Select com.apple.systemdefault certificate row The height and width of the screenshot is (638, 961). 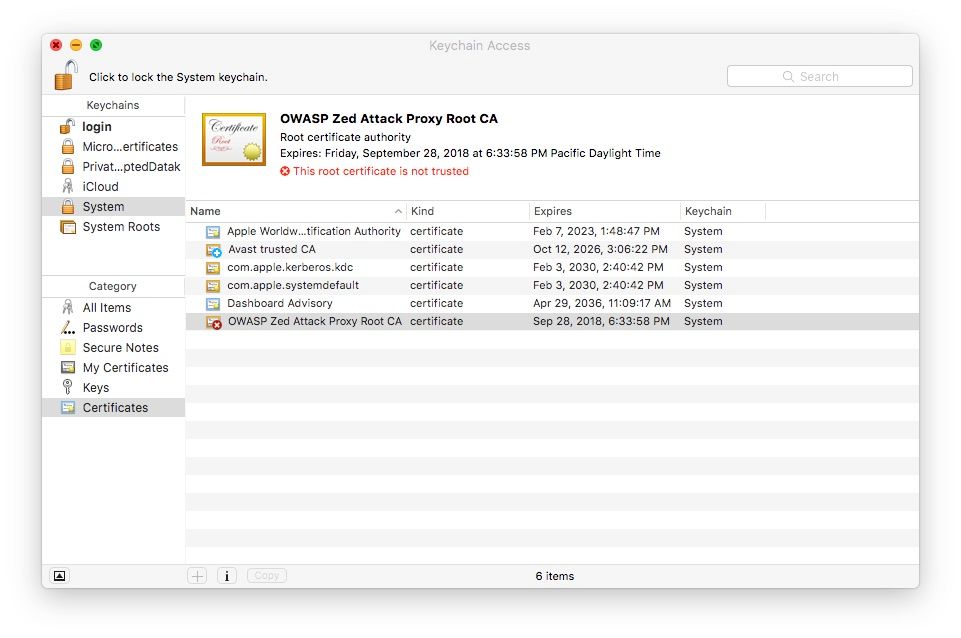tap(552, 286)
